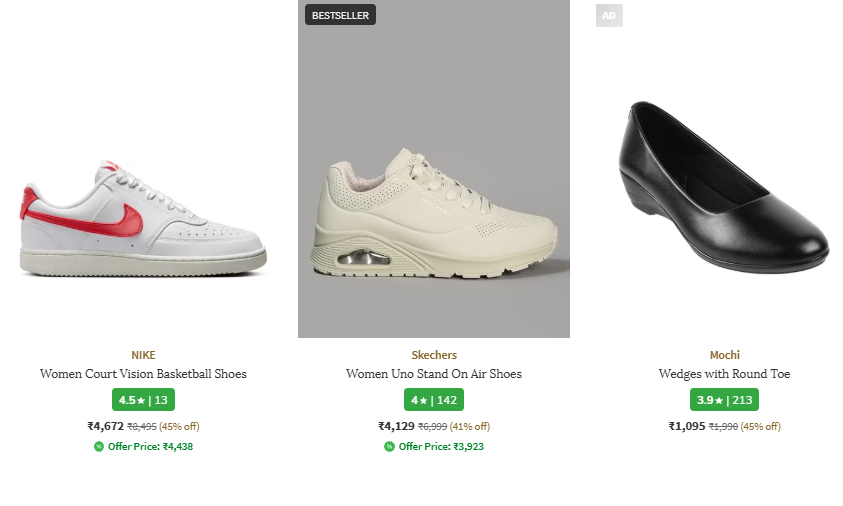
Task: Click the 4.5 star rating badge
Action: point(143,400)
